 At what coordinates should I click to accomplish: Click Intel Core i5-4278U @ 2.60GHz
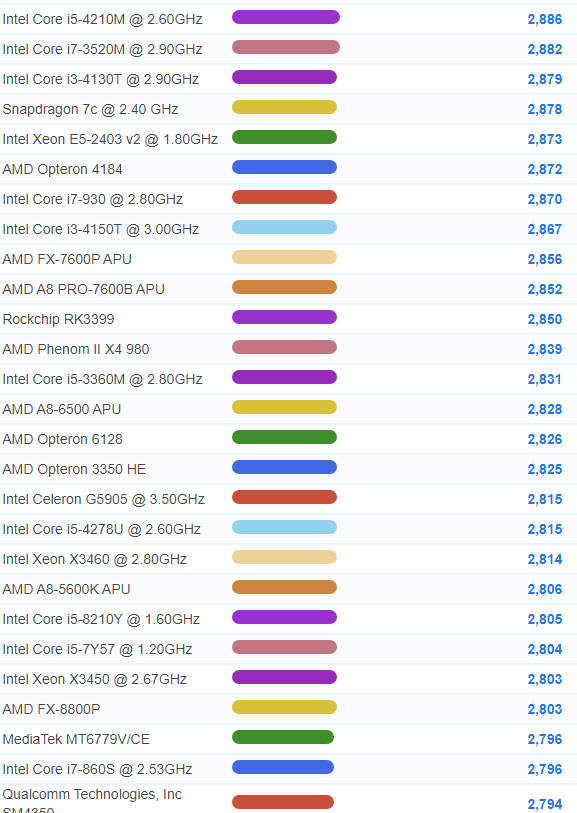tap(102, 530)
